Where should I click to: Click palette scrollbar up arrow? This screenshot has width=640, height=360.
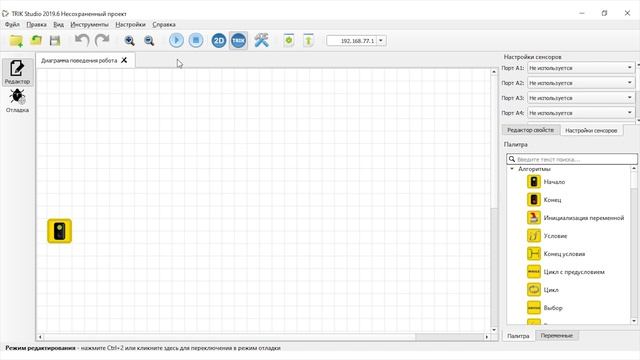tap(634, 169)
